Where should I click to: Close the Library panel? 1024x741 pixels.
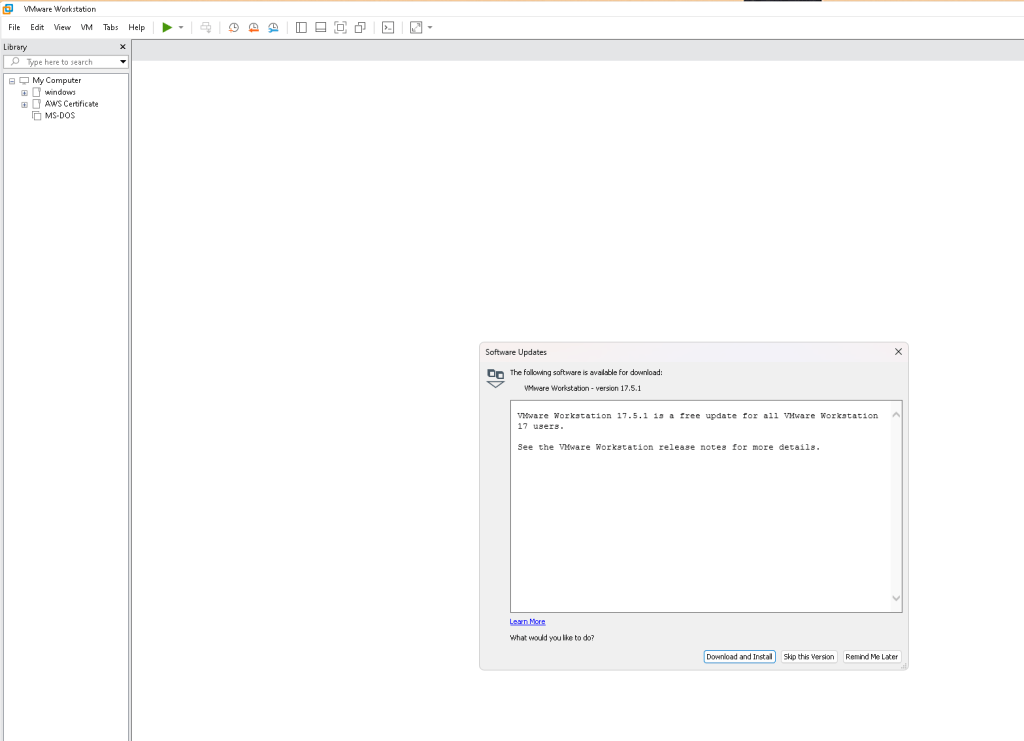(123, 47)
